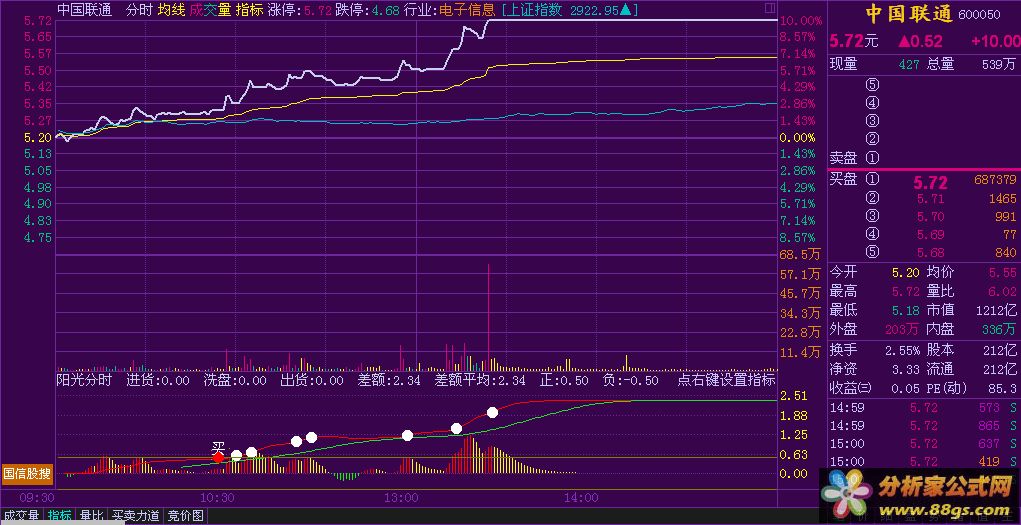Click the 15:00 trade row with volume 419
The image size is (1021, 525).
coord(923,462)
